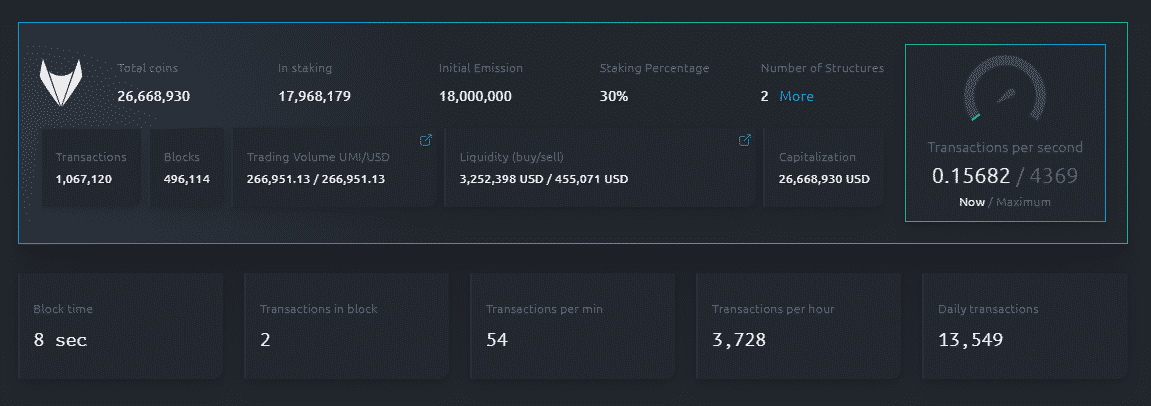This screenshot has height=406, width=1151.
Task: Open Trading Volume external link icon
Action: pos(425,140)
